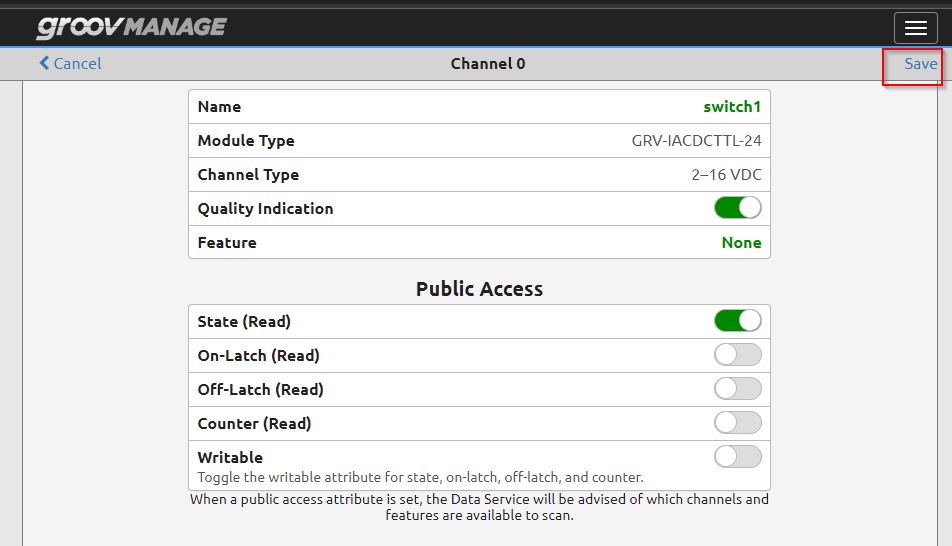Enable Counter (Read) public access
The width and height of the screenshot is (952, 546).
point(738,423)
